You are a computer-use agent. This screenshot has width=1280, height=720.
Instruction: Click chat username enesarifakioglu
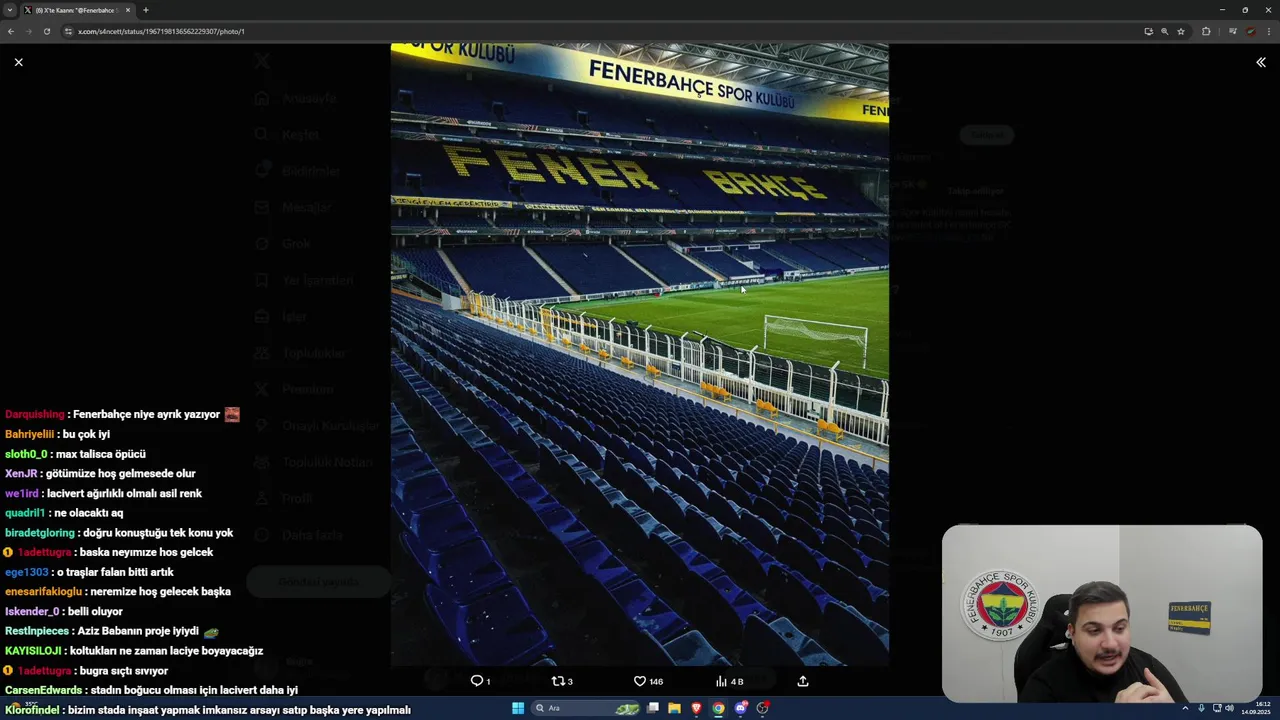coord(44,591)
